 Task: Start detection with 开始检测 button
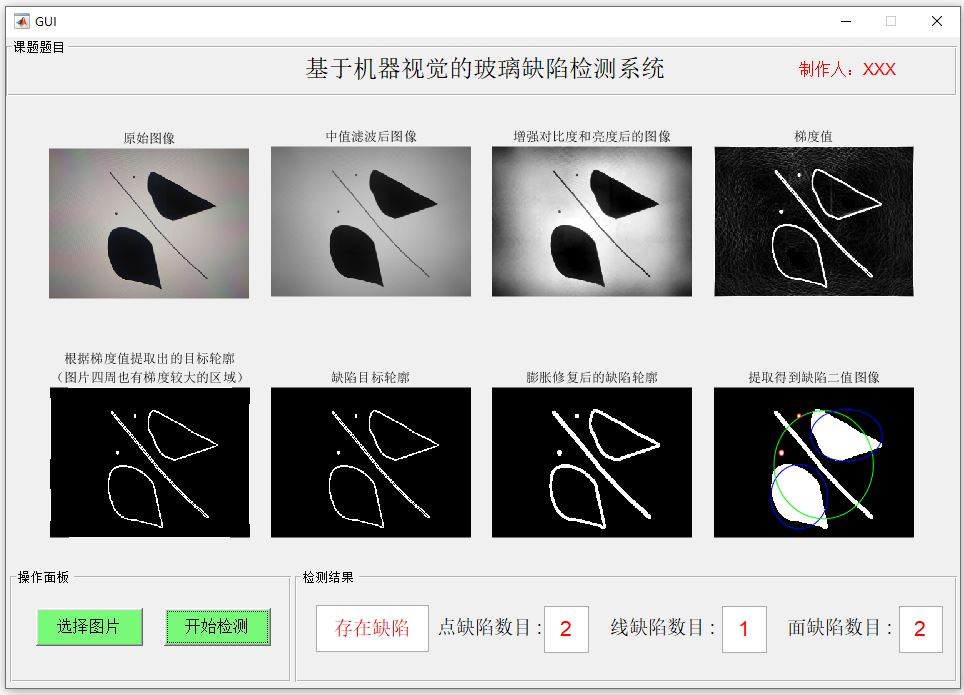click(x=217, y=627)
